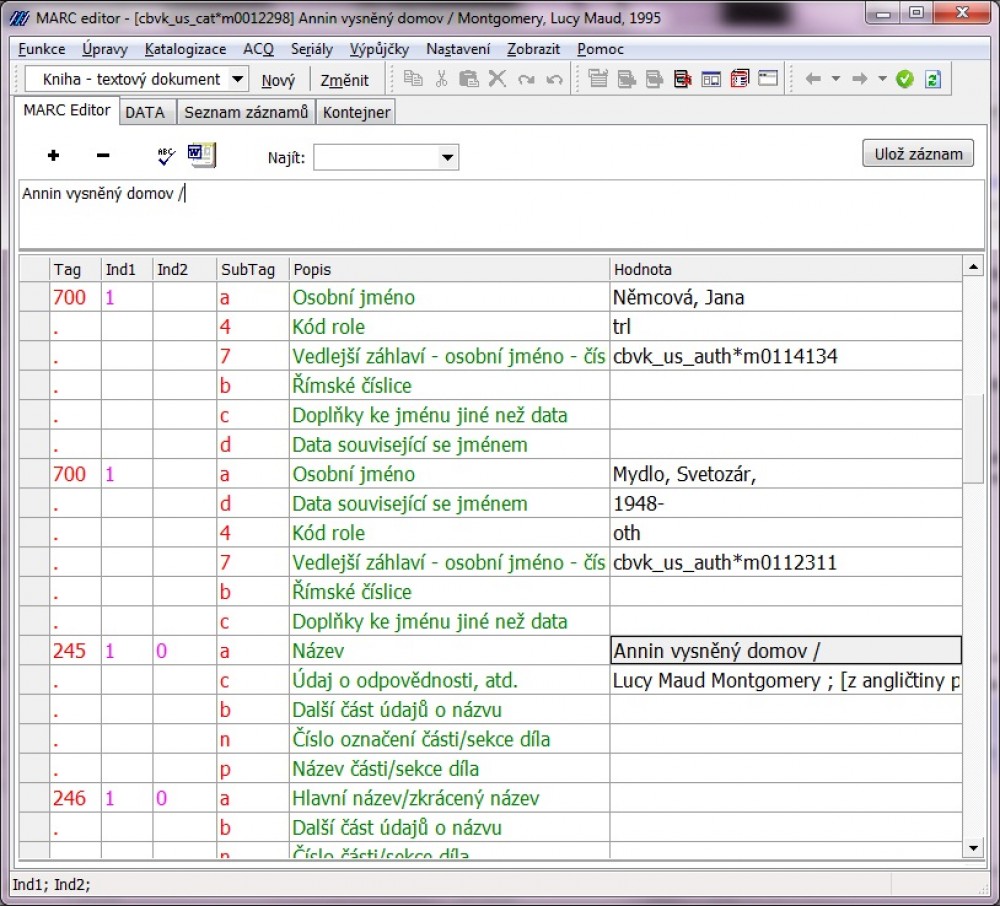Click the Word document export icon
This screenshot has height=906, width=1000.
click(202, 155)
